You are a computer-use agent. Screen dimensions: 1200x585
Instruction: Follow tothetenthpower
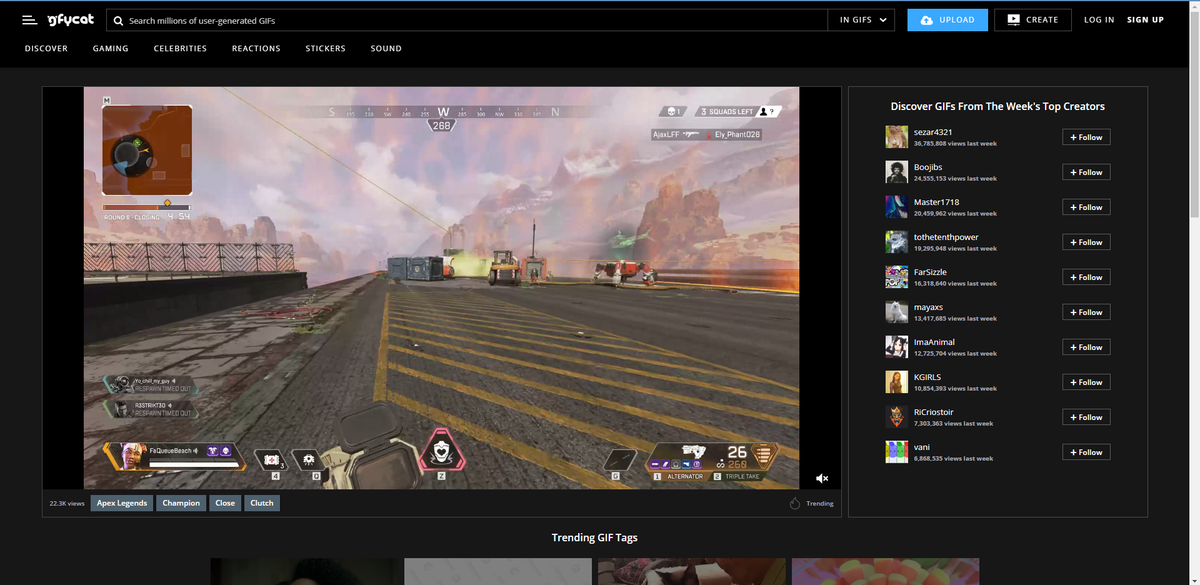1086,242
